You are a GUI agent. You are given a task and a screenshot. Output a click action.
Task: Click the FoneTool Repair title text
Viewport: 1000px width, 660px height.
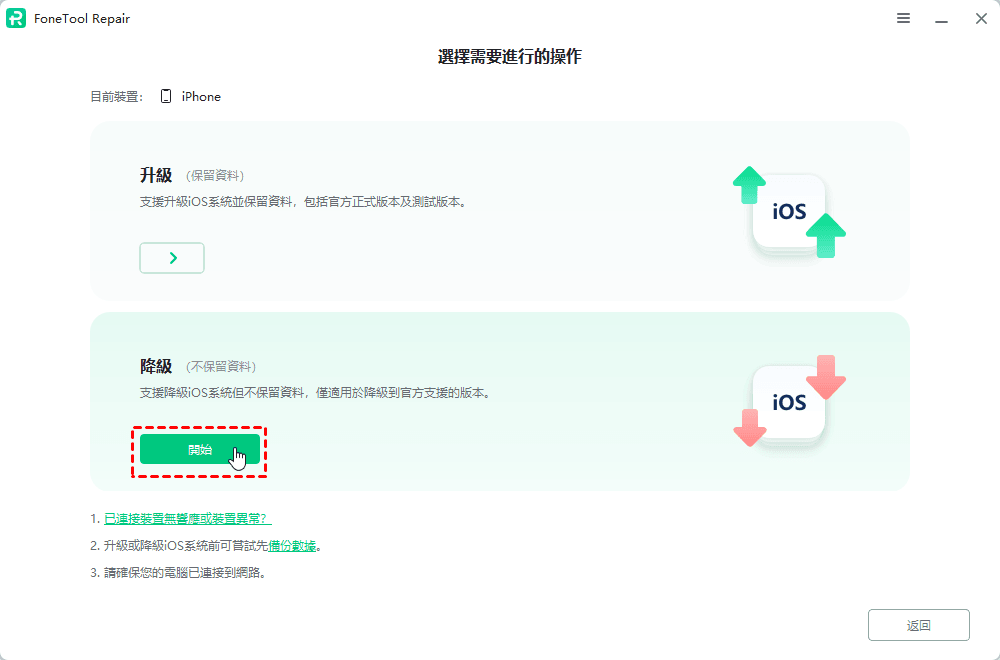pos(83,19)
